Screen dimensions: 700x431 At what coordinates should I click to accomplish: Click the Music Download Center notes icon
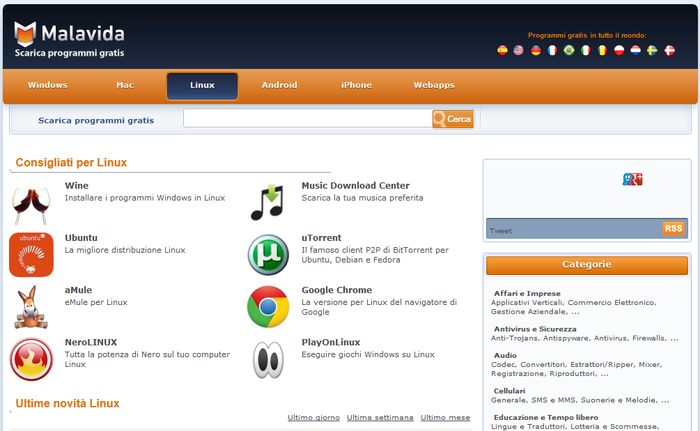coord(267,202)
